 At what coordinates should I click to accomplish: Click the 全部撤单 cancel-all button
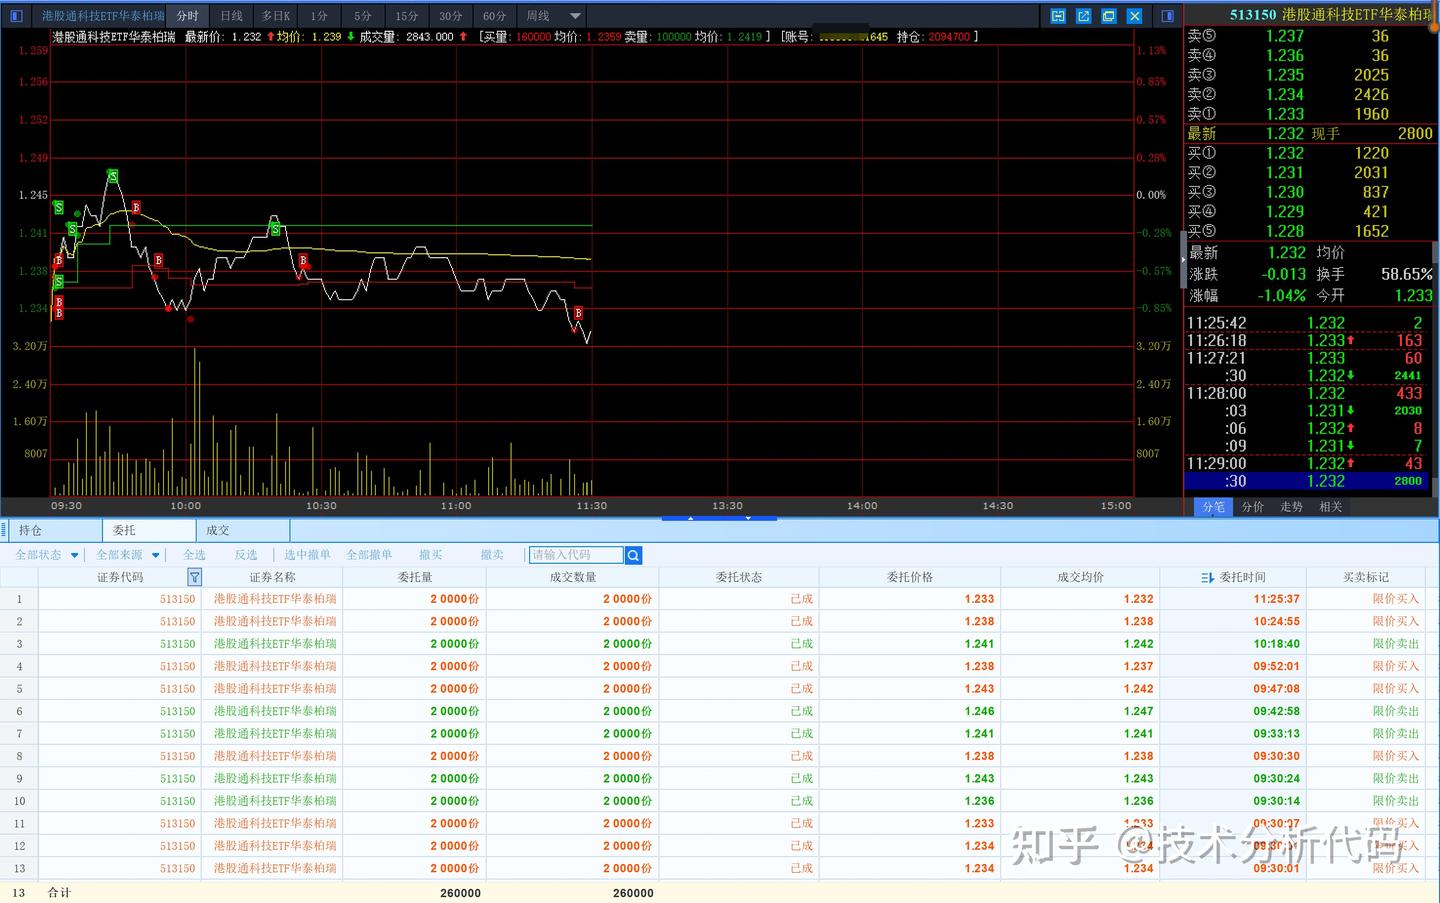tap(369, 555)
